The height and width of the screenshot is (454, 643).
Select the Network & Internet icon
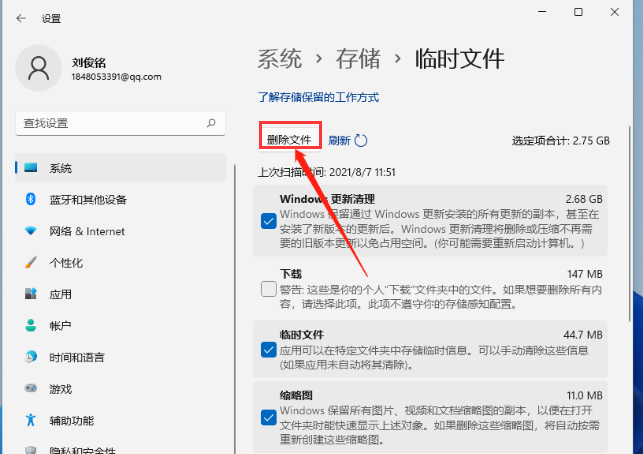[x=30, y=231]
